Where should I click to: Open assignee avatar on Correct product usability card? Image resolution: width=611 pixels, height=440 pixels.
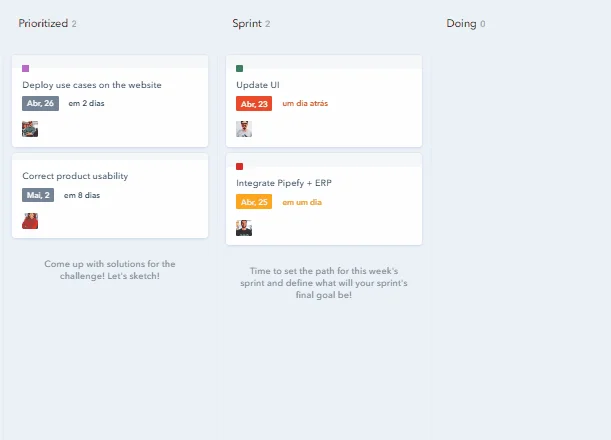click(30, 221)
